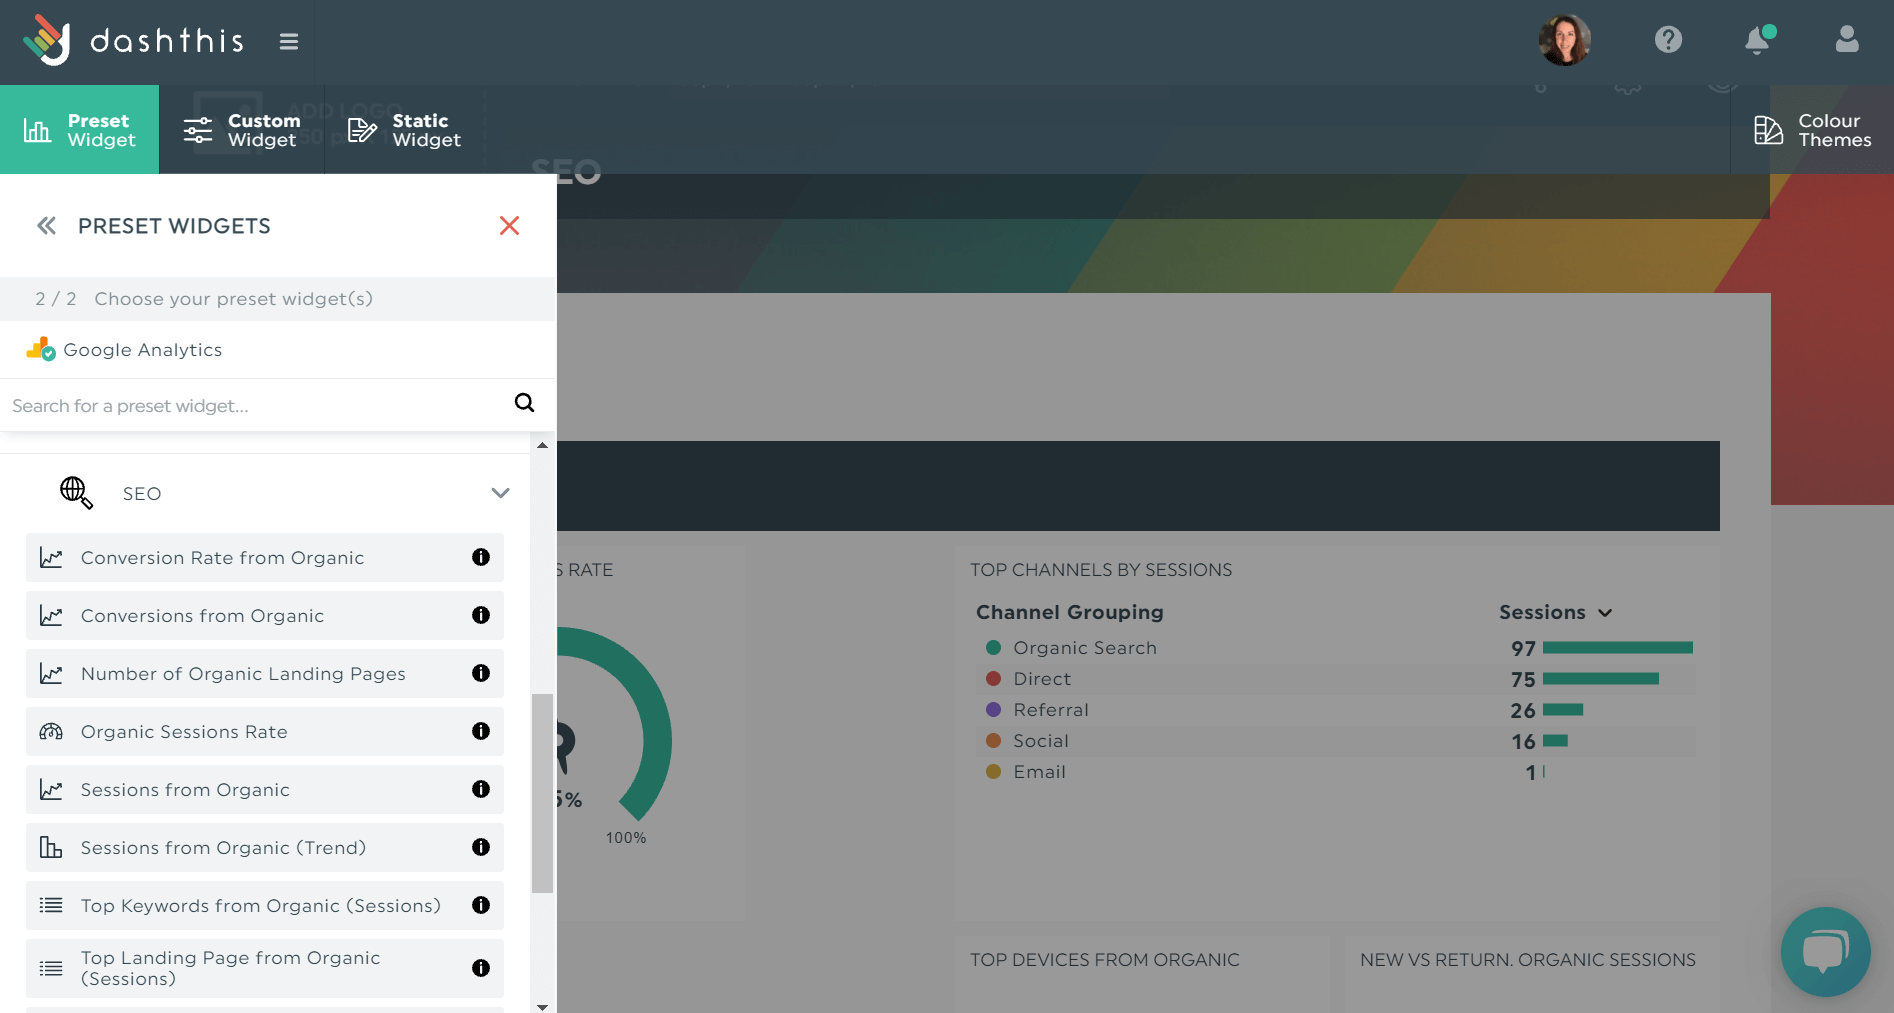
Task: Show info for Conversions from Organic
Action: [481, 615]
